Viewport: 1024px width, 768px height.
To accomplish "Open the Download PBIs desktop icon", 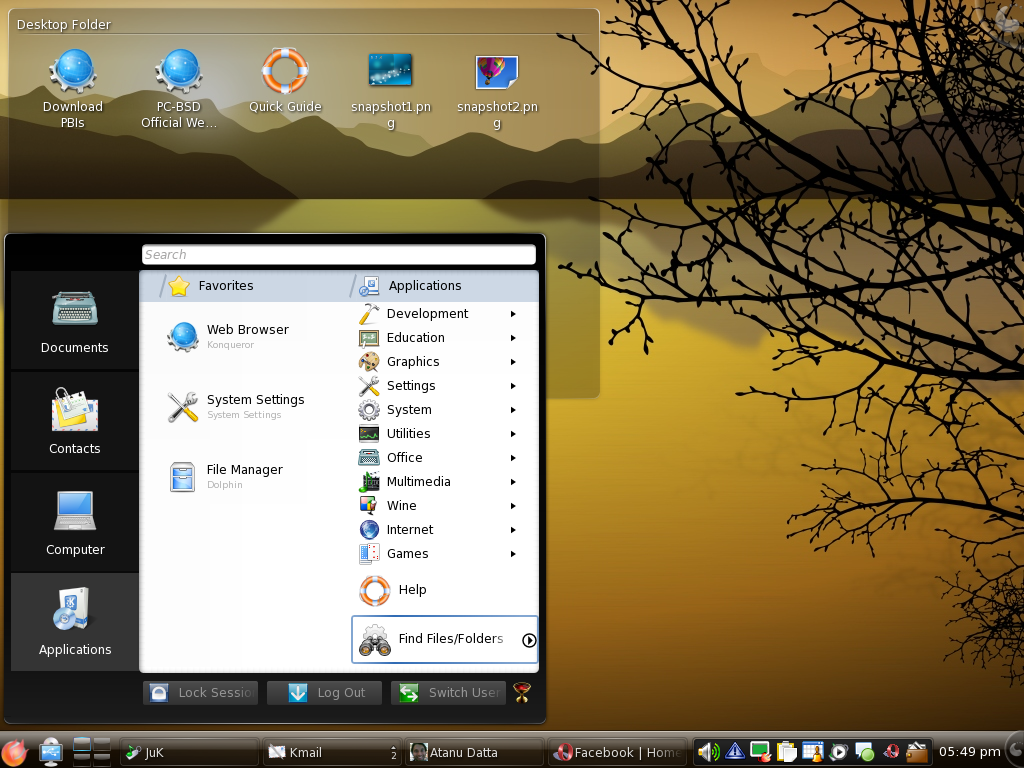I will coord(72,72).
